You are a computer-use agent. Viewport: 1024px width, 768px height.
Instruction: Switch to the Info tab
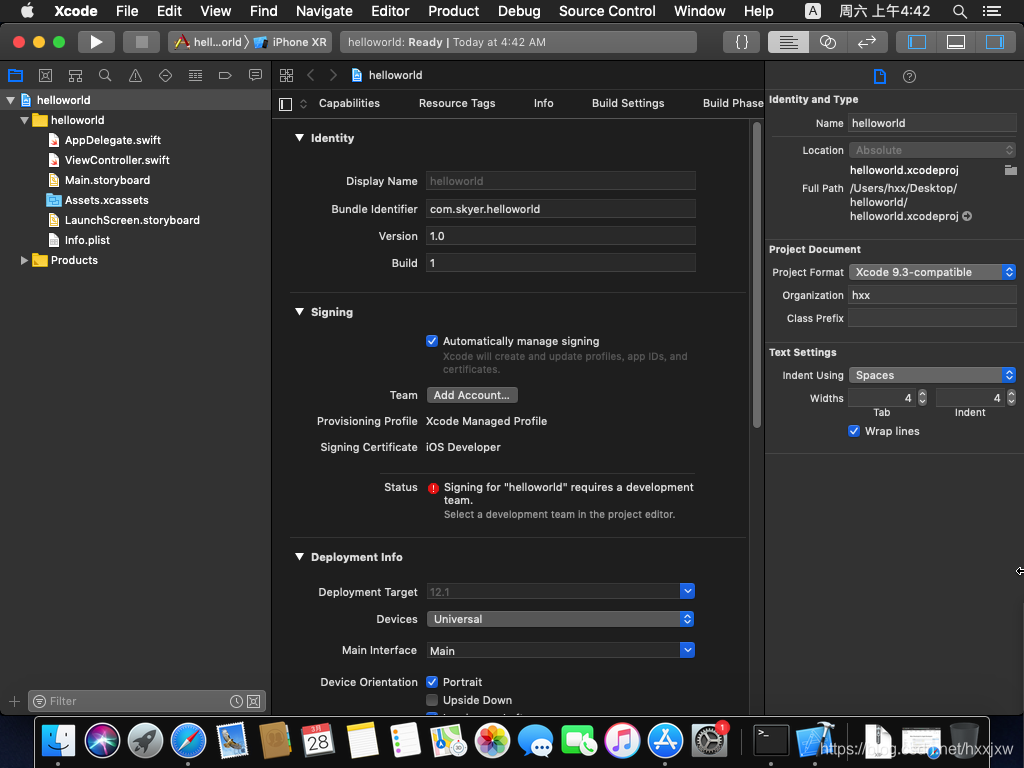(x=543, y=103)
